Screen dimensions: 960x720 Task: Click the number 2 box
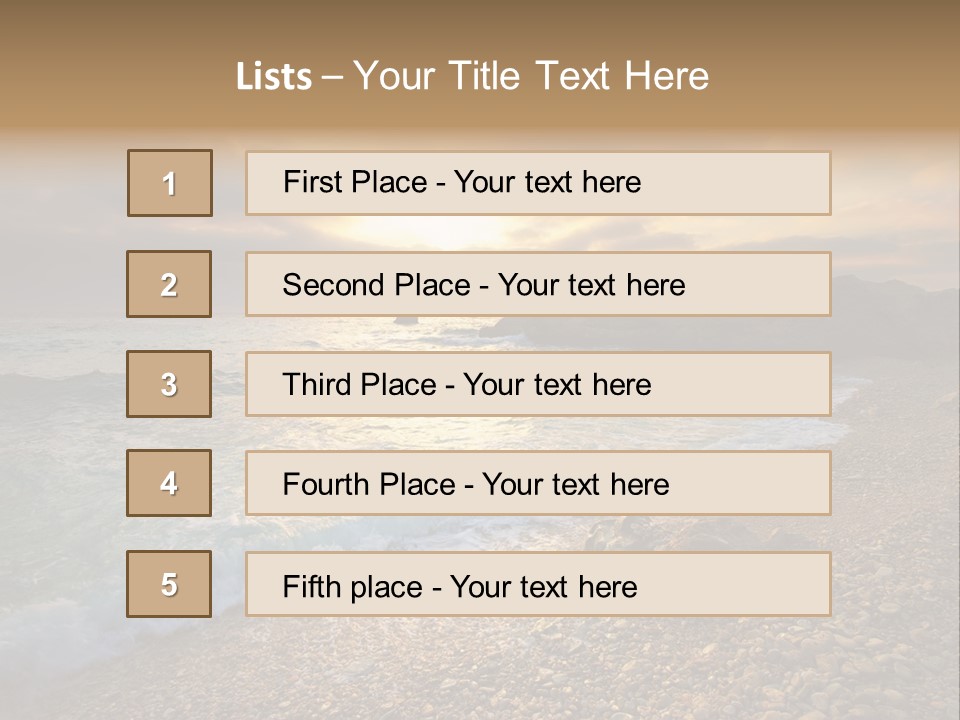[169, 284]
